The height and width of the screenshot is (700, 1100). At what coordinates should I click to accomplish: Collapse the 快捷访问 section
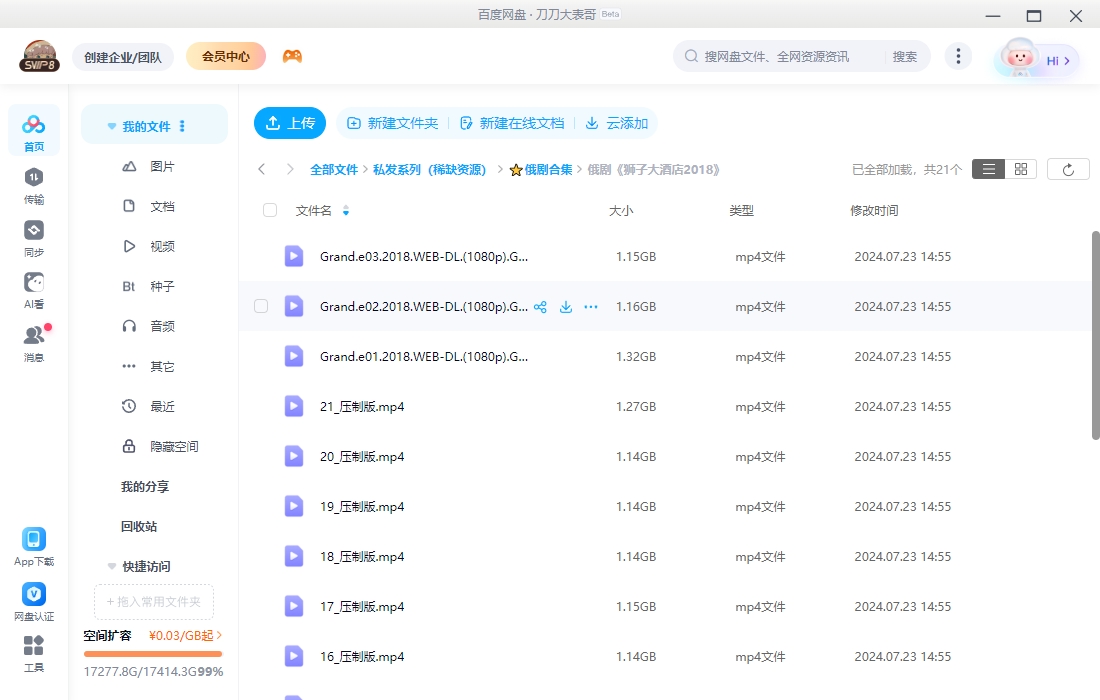[x=111, y=566]
